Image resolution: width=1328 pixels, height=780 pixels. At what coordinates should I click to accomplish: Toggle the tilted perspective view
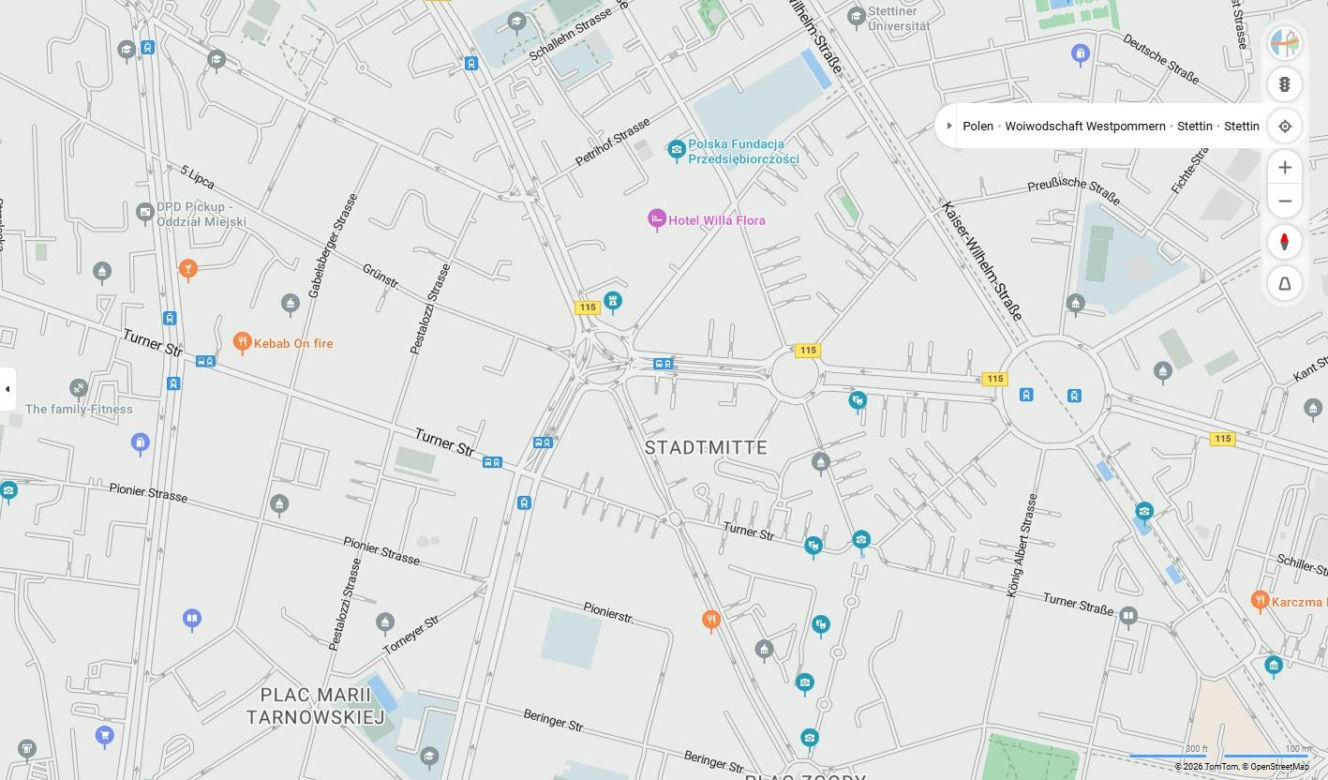[1285, 284]
